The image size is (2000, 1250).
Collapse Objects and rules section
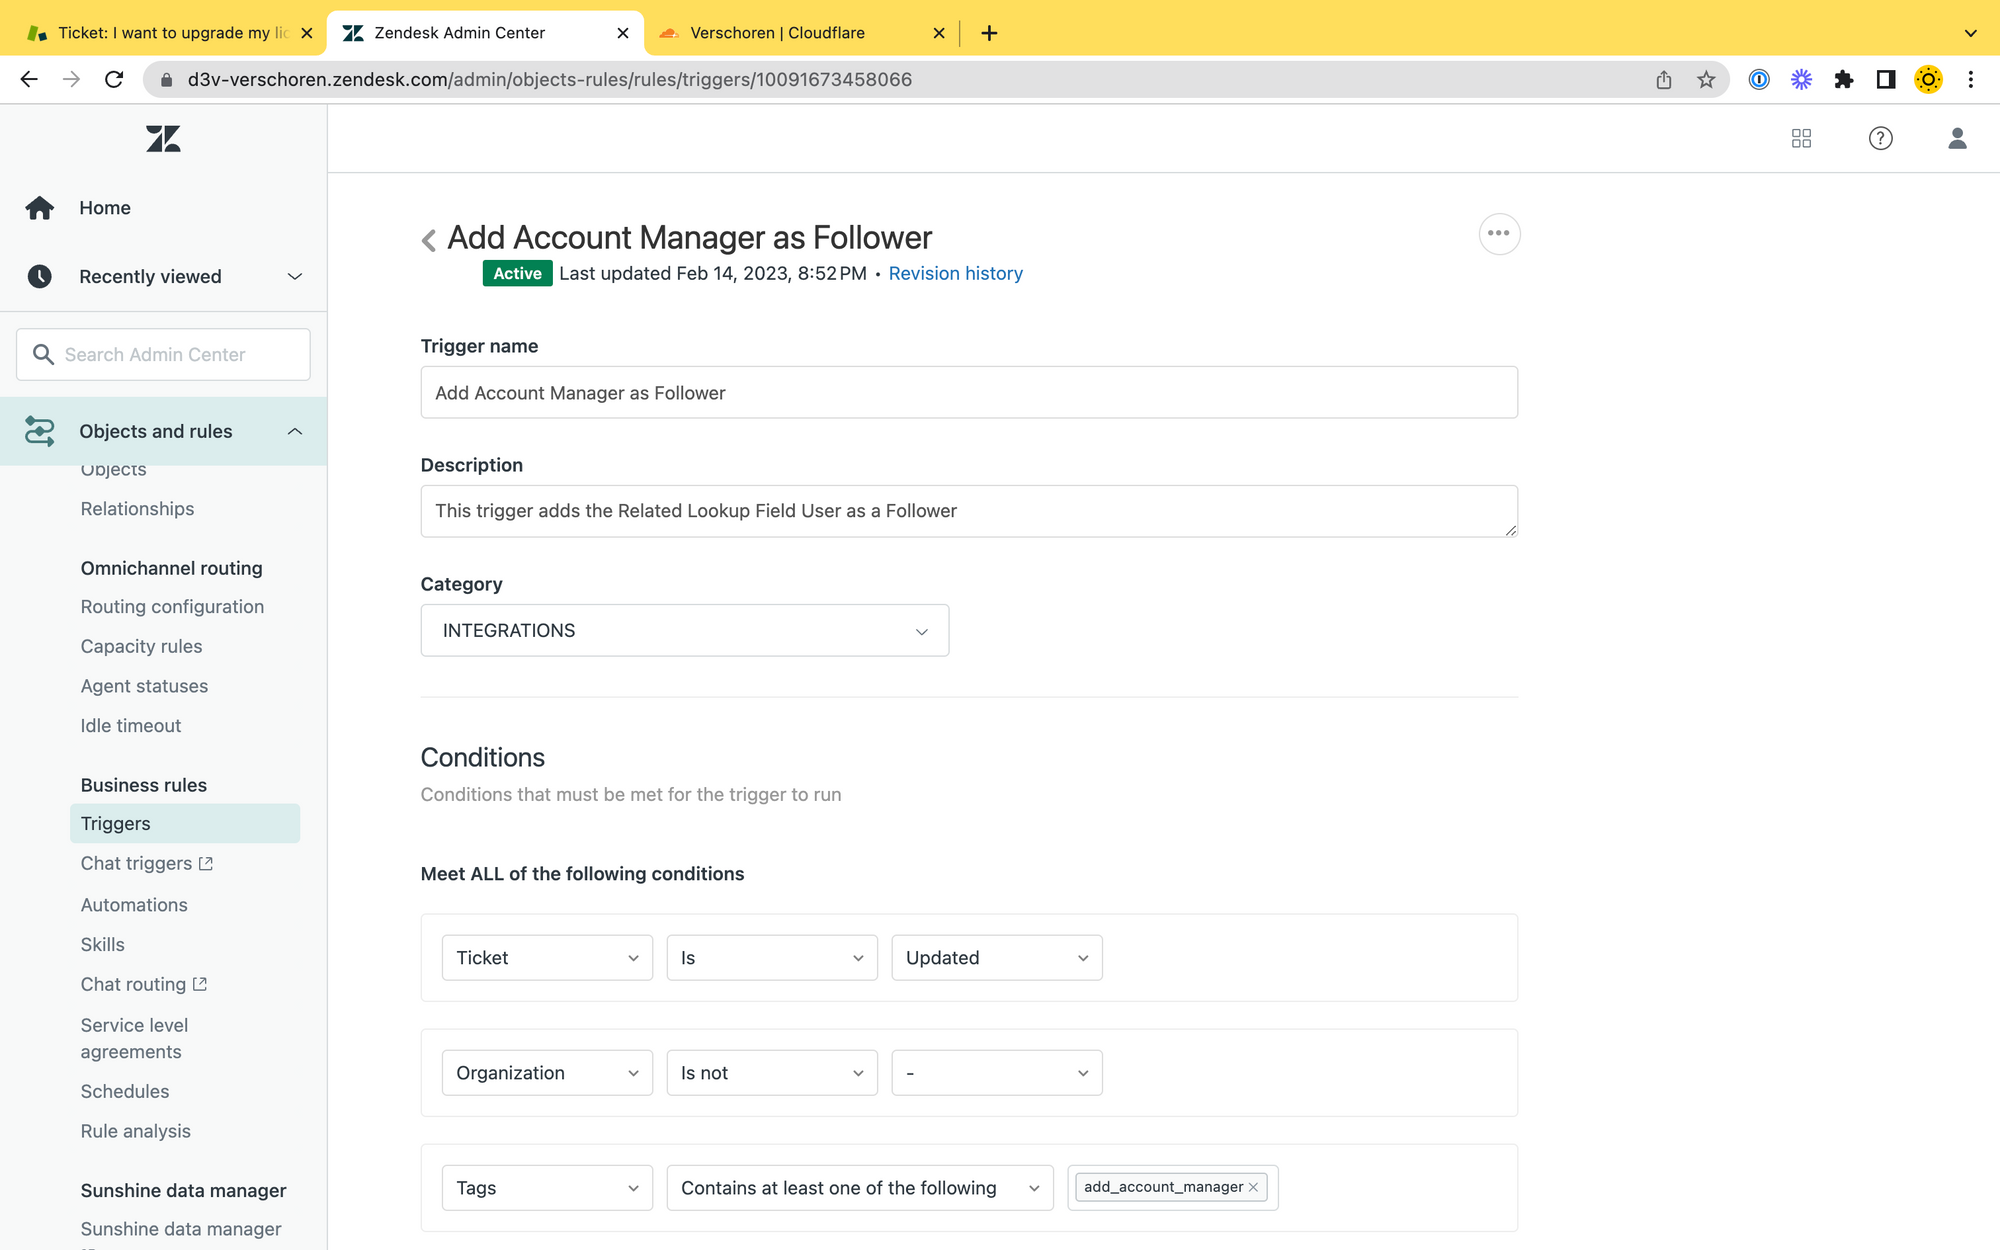point(294,432)
